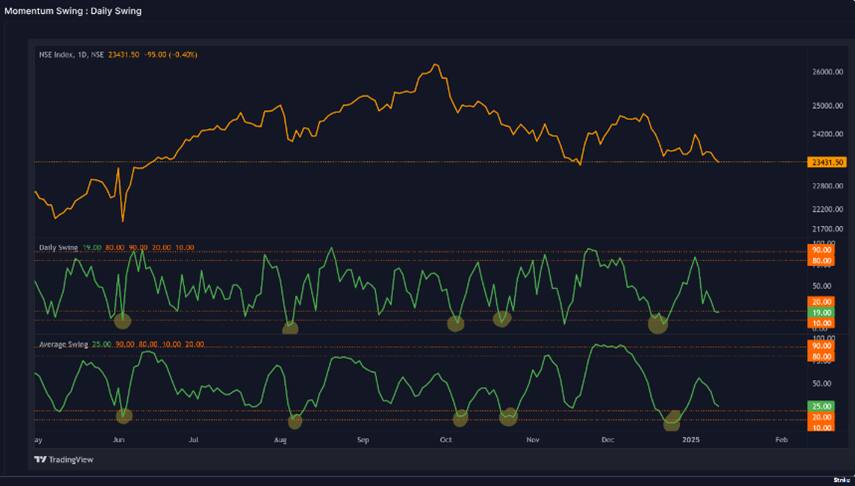Click the TradingView logo
The image size is (855, 486).
60,459
